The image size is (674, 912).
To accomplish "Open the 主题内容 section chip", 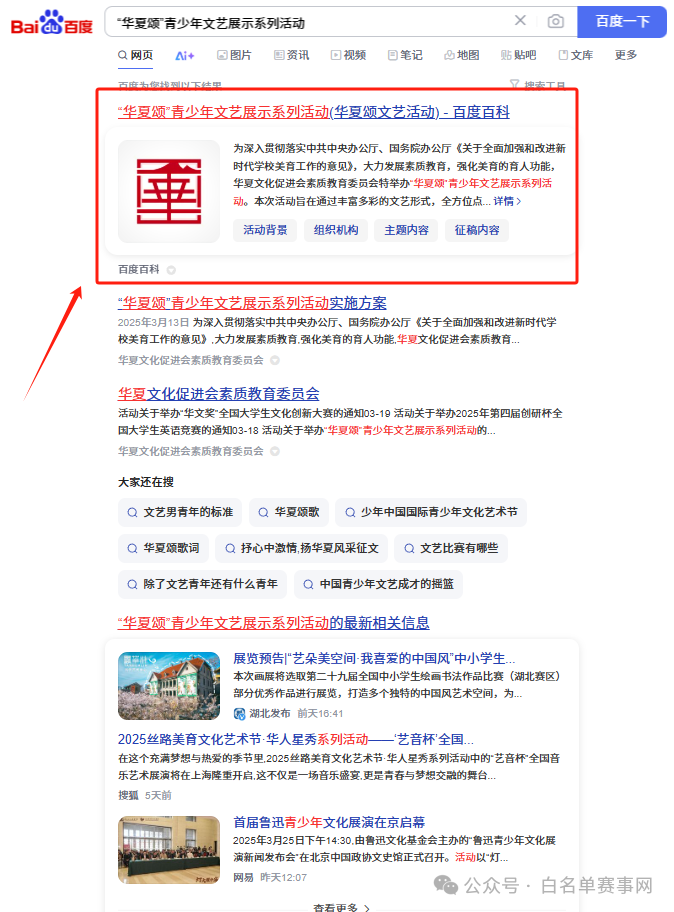I will [406, 230].
